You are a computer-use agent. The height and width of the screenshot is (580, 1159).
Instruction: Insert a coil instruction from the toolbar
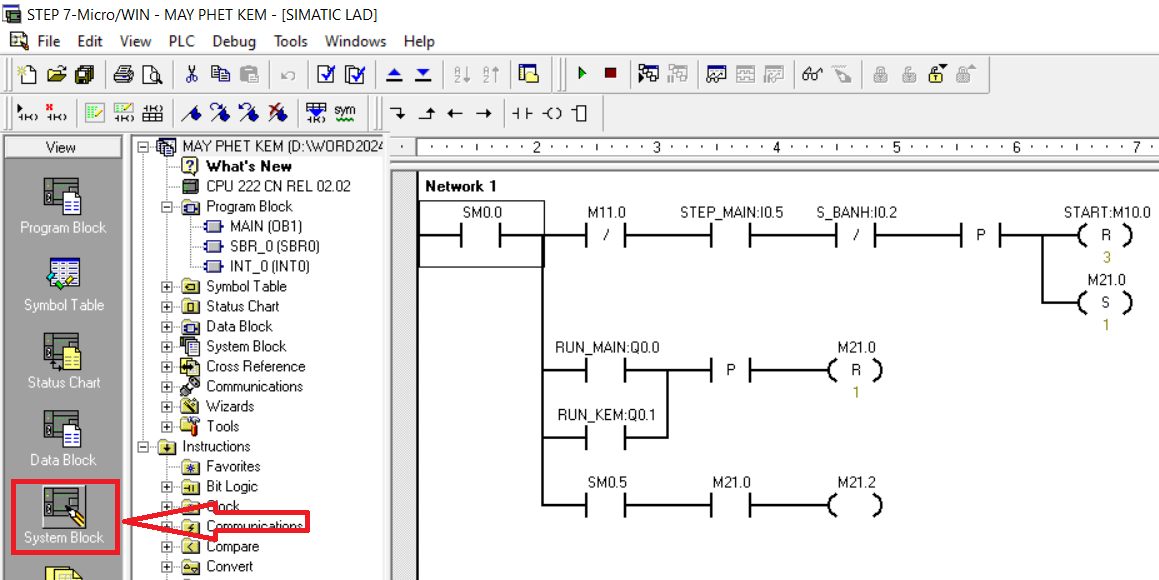pos(551,113)
